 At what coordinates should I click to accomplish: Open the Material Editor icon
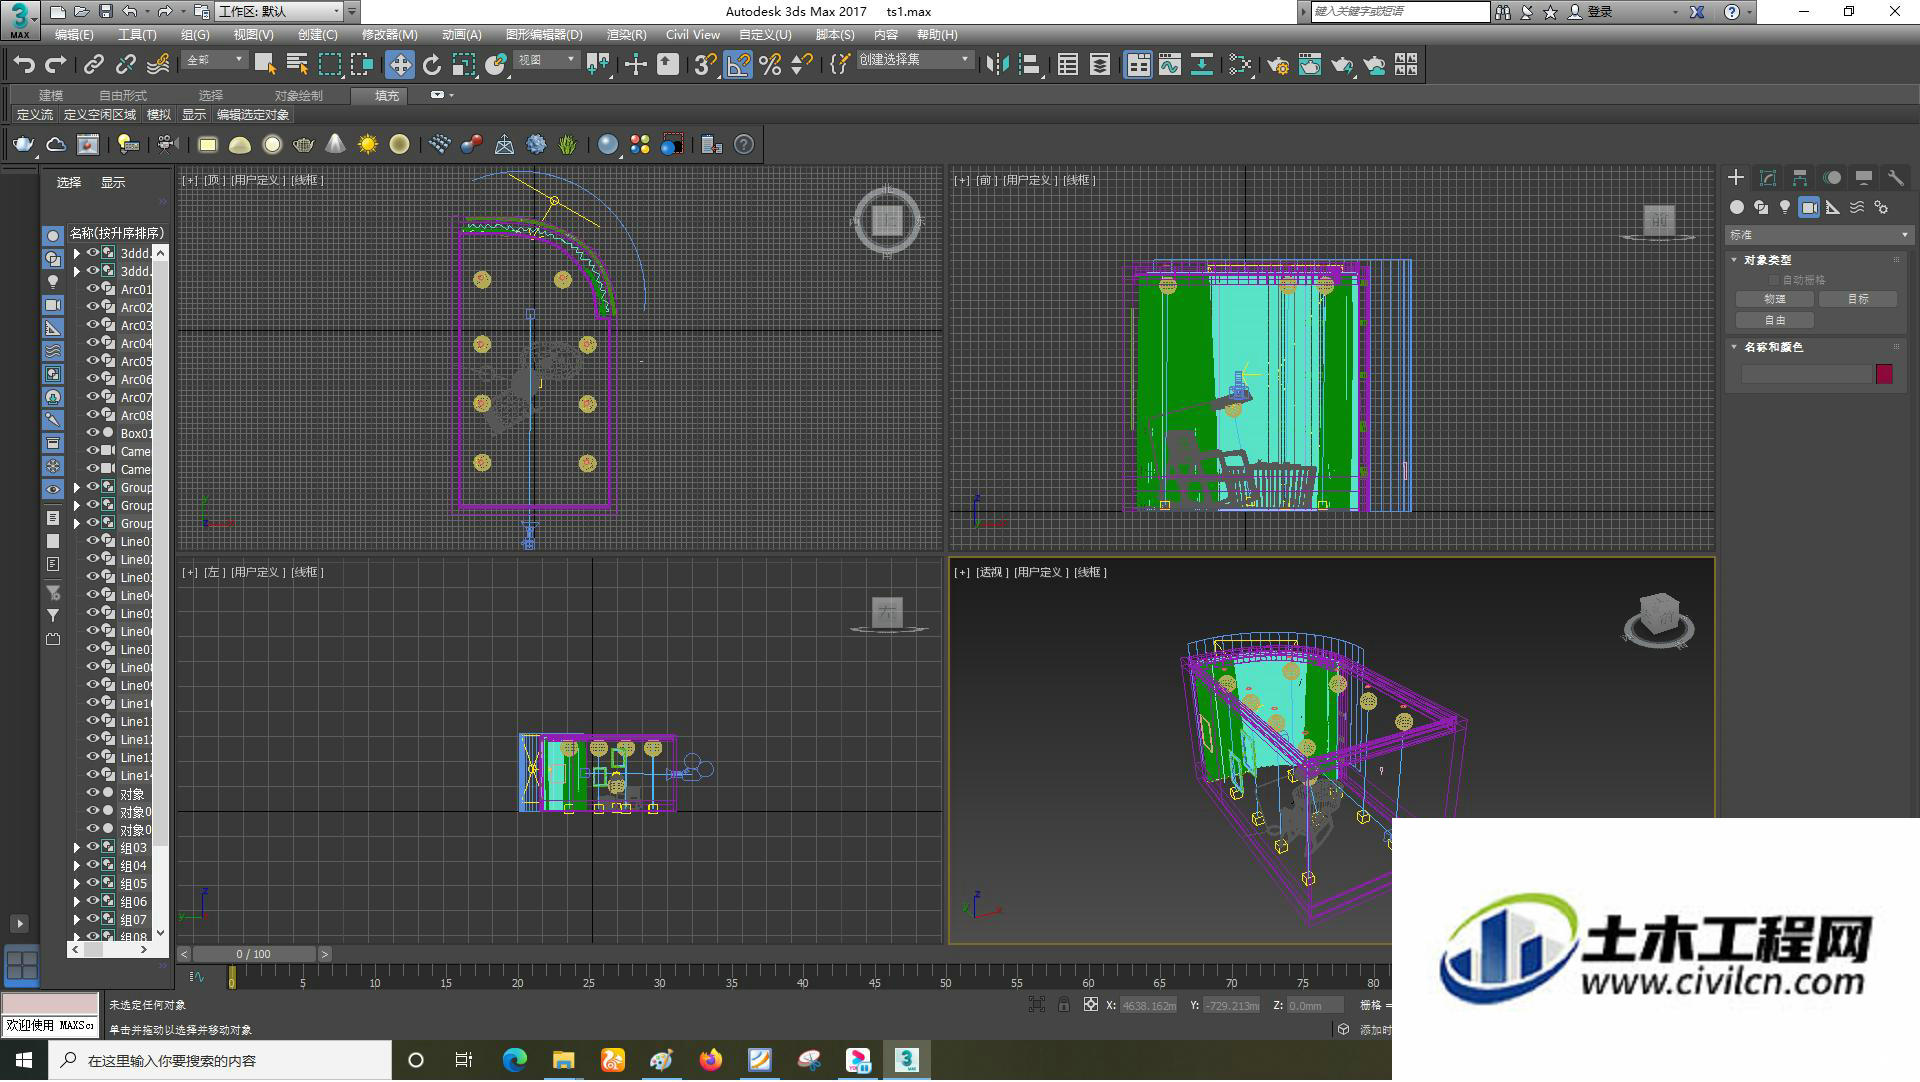click(1240, 65)
